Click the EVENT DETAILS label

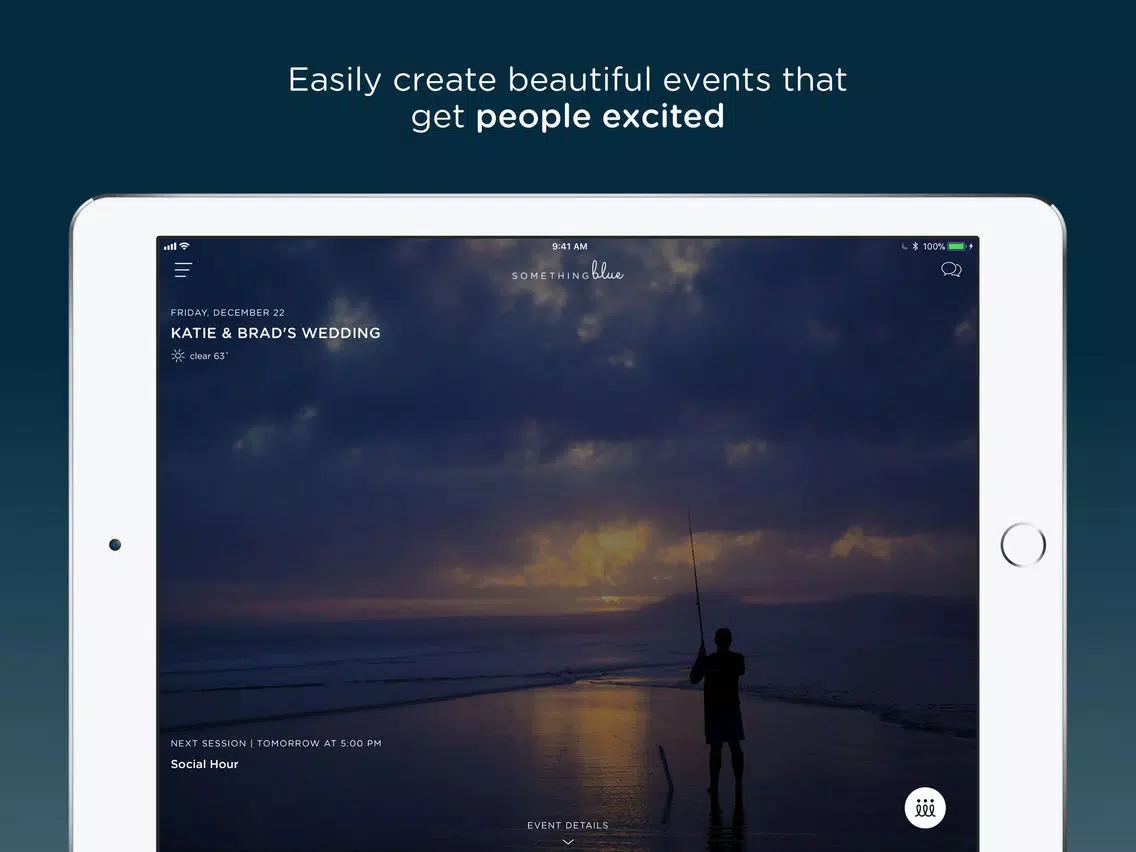(568, 825)
